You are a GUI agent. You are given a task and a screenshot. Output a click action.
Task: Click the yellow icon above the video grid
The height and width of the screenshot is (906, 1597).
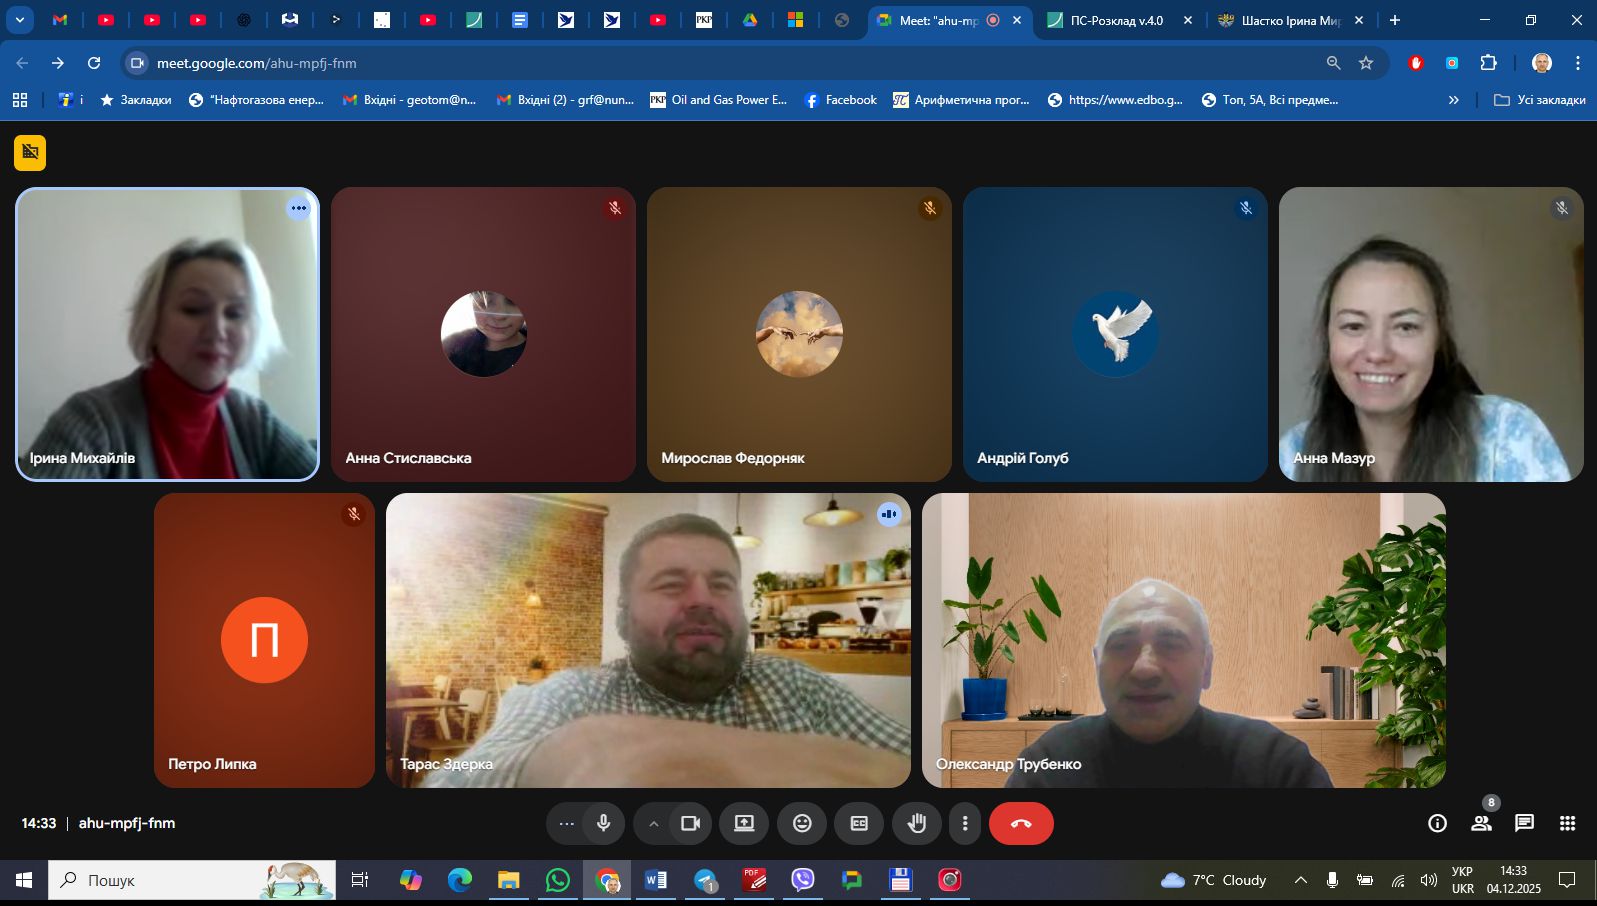[30, 152]
